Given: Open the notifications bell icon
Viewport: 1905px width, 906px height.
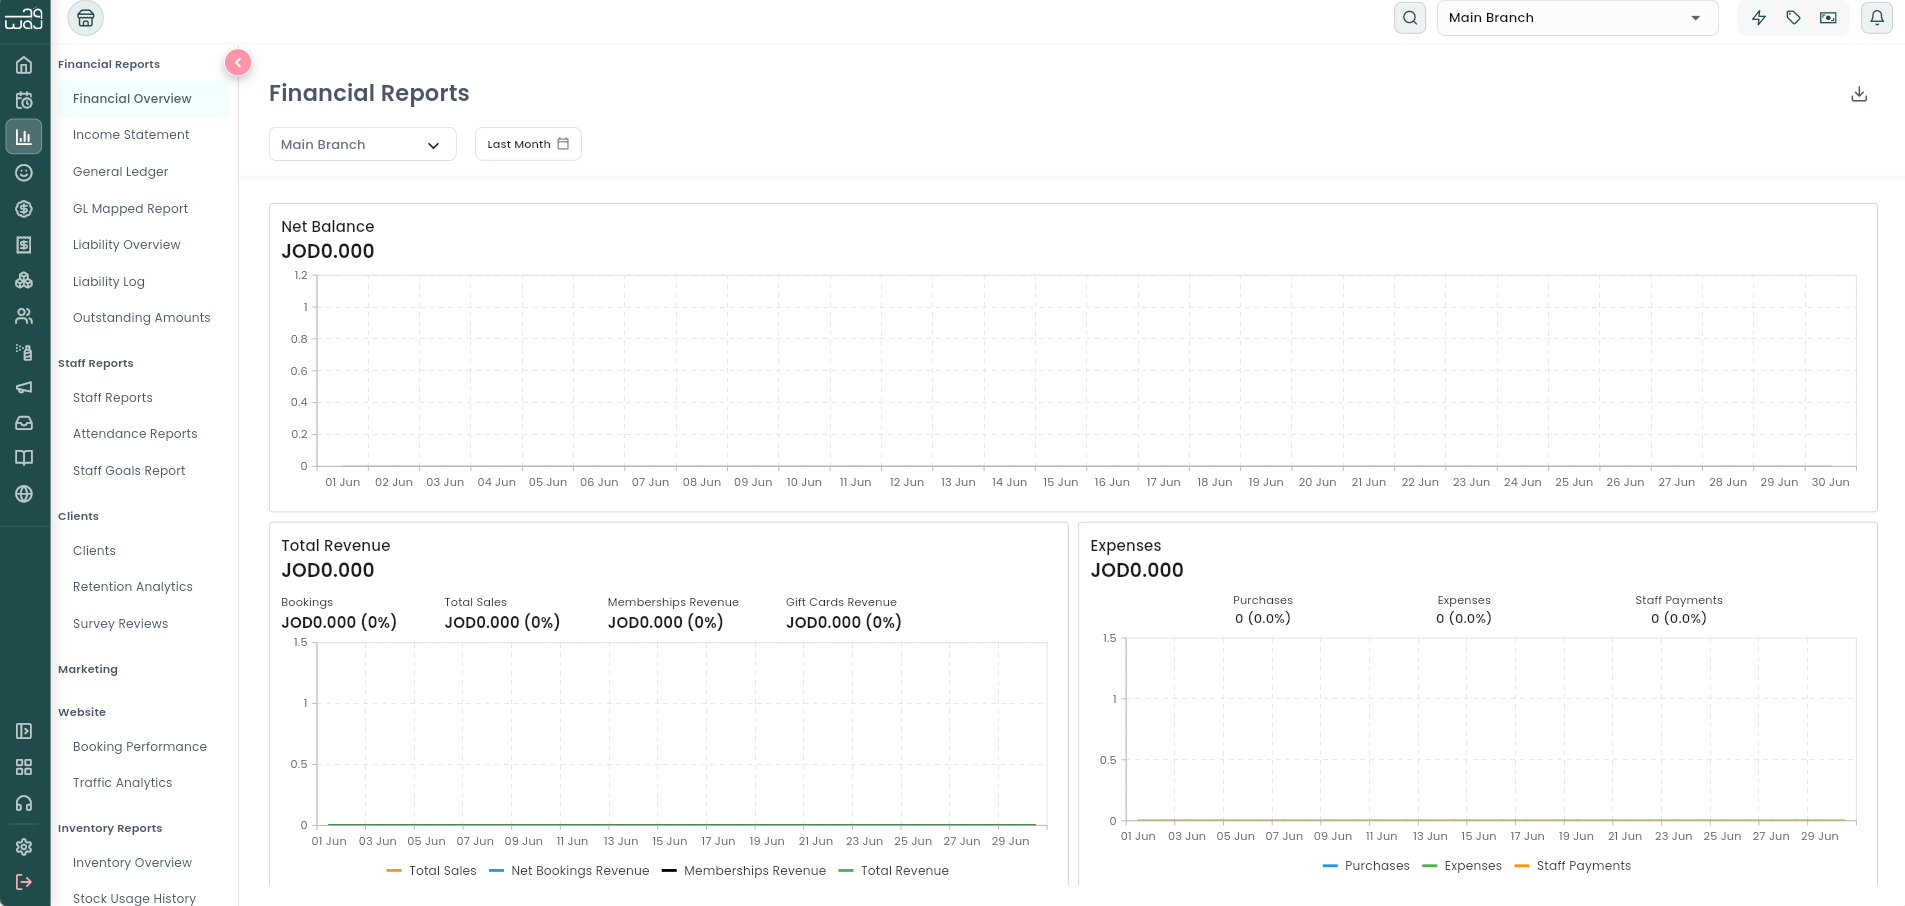Looking at the screenshot, I should coord(1877,18).
